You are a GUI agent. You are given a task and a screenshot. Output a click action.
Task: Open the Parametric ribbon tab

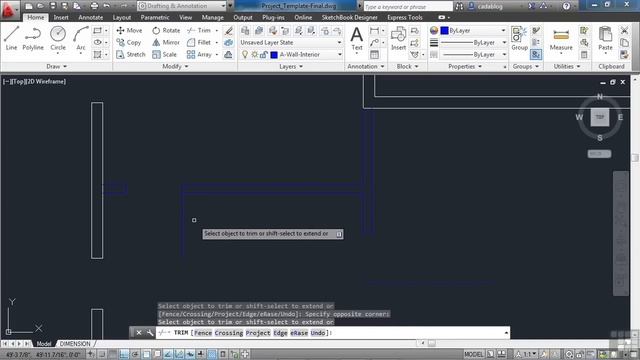[x=155, y=18]
